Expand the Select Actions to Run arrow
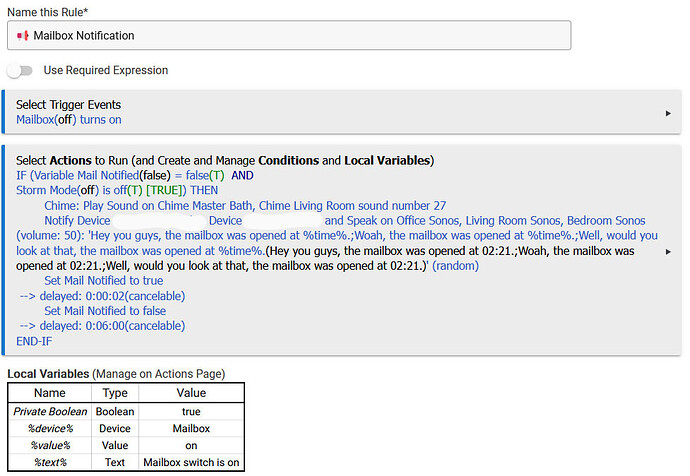The image size is (690, 476). (668, 252)
